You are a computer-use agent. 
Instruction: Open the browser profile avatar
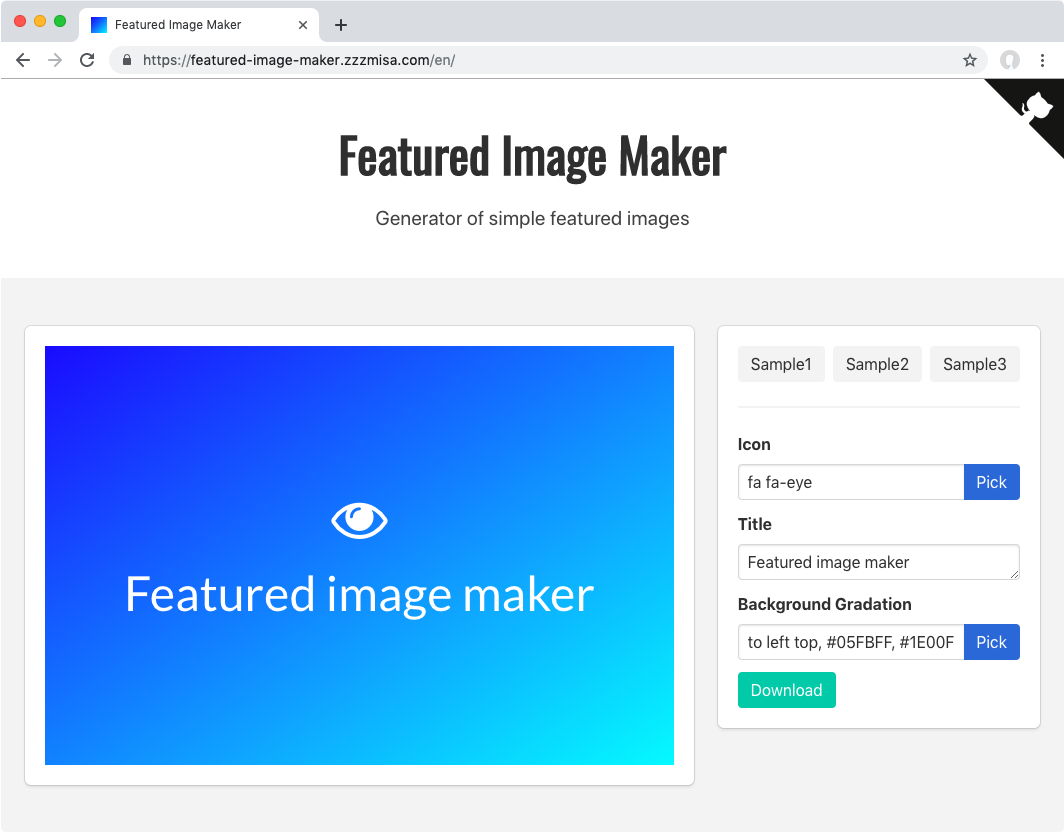[1010, 60]
